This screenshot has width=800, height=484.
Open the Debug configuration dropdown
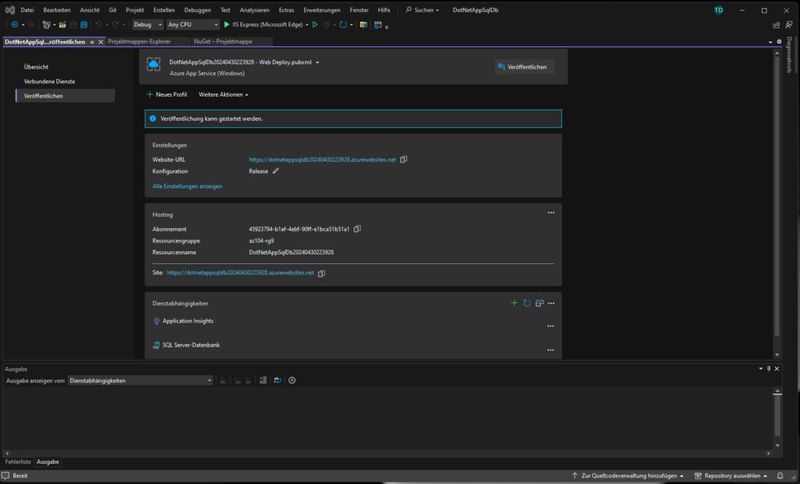point(147,24)
